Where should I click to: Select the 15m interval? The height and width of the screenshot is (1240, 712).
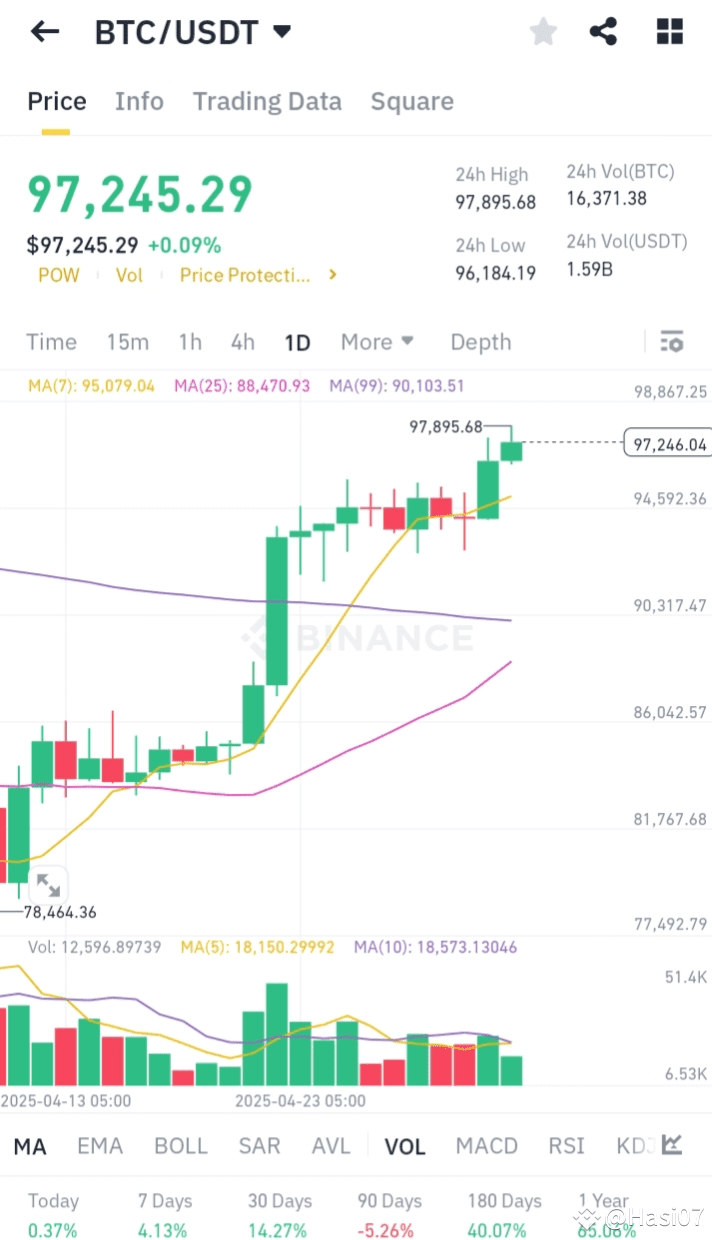point(128,342)
